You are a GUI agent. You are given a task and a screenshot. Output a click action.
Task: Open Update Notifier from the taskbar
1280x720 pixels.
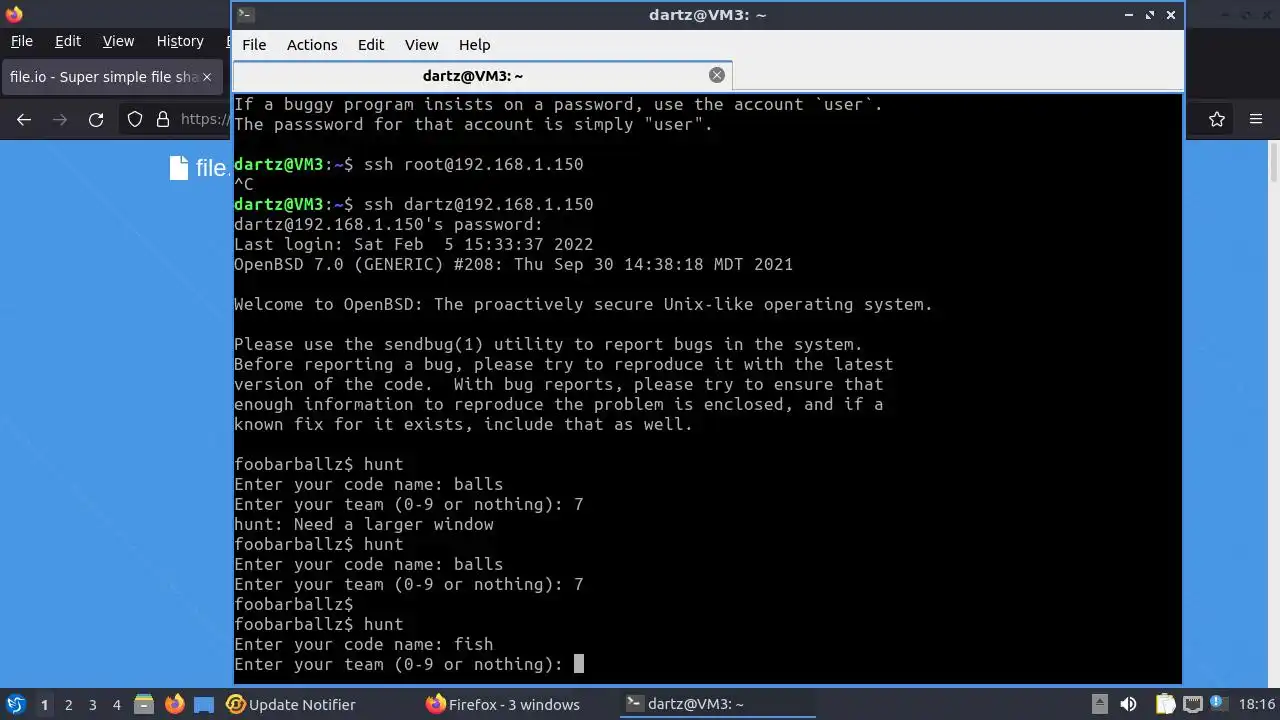[291, 704]
